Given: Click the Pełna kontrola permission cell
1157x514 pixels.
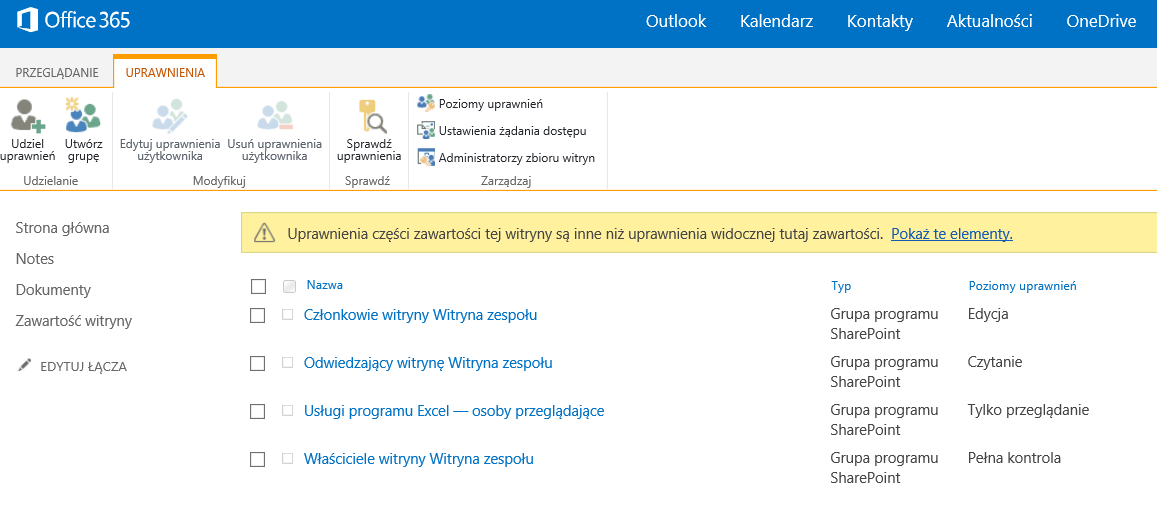Looking at the screenshot, I should 1015,459.
